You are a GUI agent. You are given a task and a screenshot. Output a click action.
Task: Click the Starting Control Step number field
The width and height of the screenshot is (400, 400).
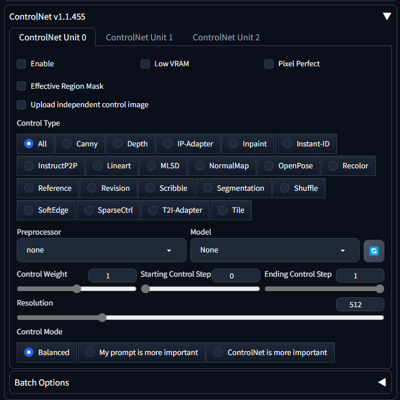(x=236, y=276)
